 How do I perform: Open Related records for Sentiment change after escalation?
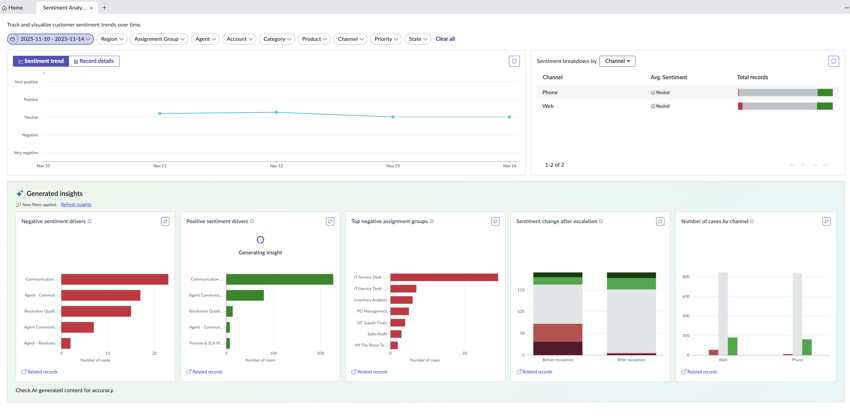click(534, 372)
